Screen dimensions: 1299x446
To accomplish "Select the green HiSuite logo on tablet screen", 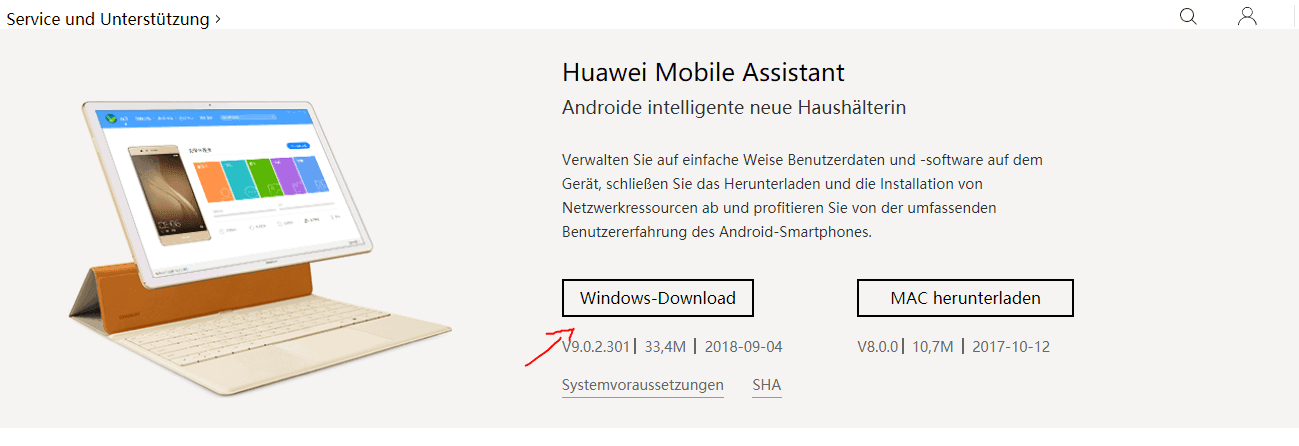I will [x=111, y=118].
